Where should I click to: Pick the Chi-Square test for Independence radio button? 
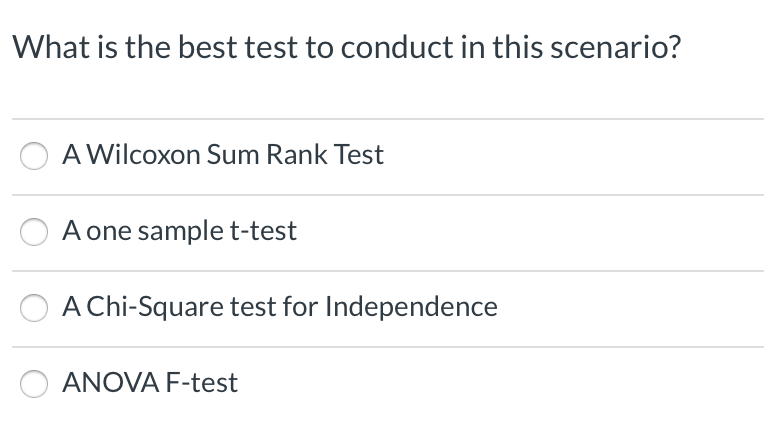35,309
